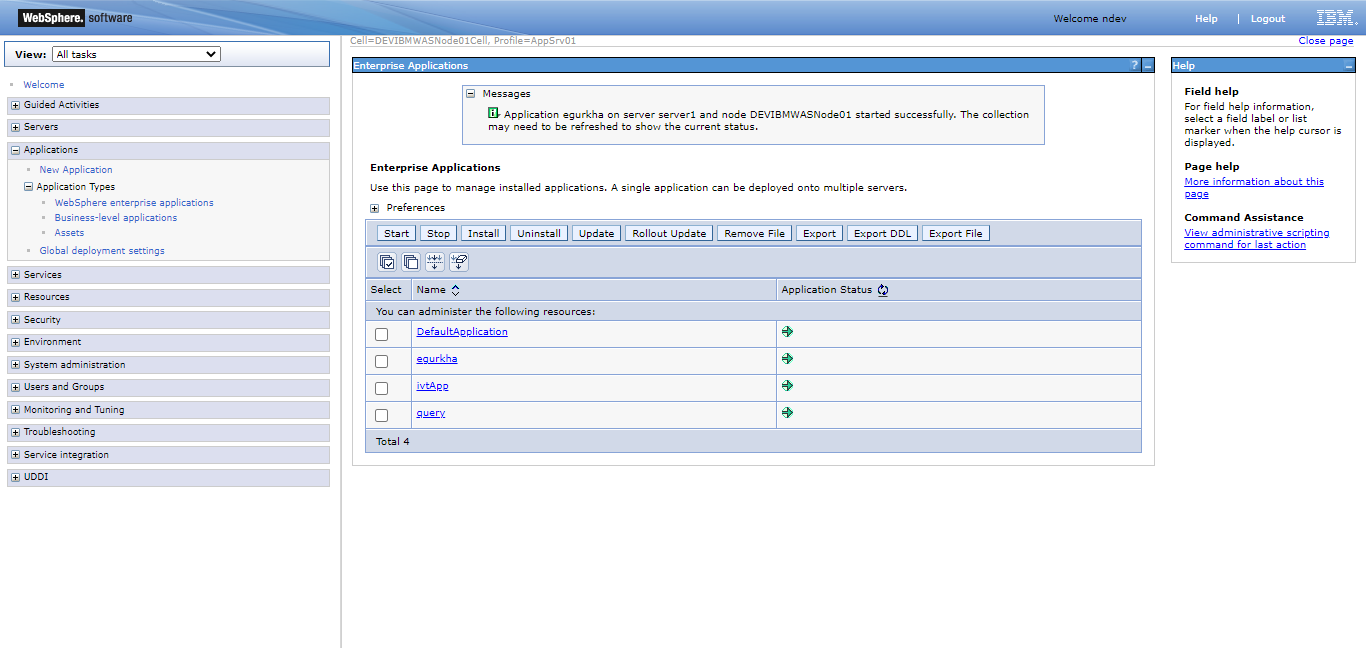Screen dimensions: 1366x648
Task: Click the Install button
Action: click(x=484, y=233)
